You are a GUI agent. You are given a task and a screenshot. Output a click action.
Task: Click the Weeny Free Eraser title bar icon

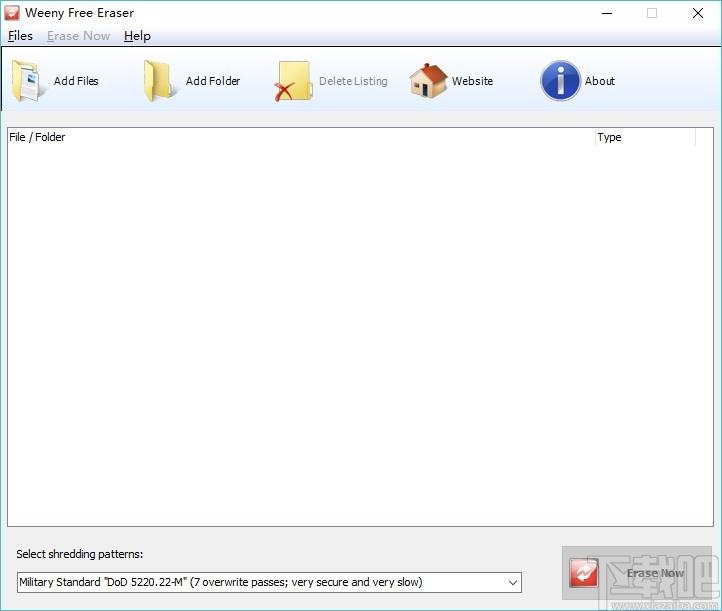[x=12, y=13]
